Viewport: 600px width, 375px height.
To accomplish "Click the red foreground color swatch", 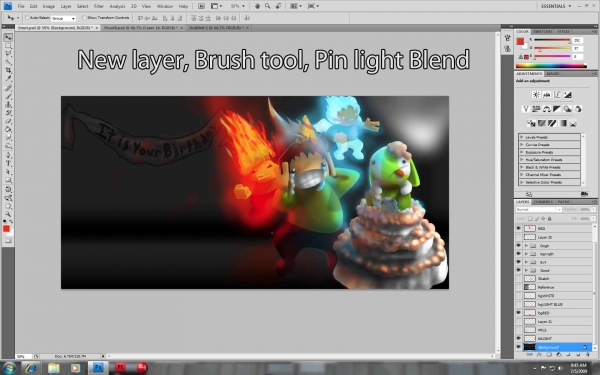I will [6, 228].
